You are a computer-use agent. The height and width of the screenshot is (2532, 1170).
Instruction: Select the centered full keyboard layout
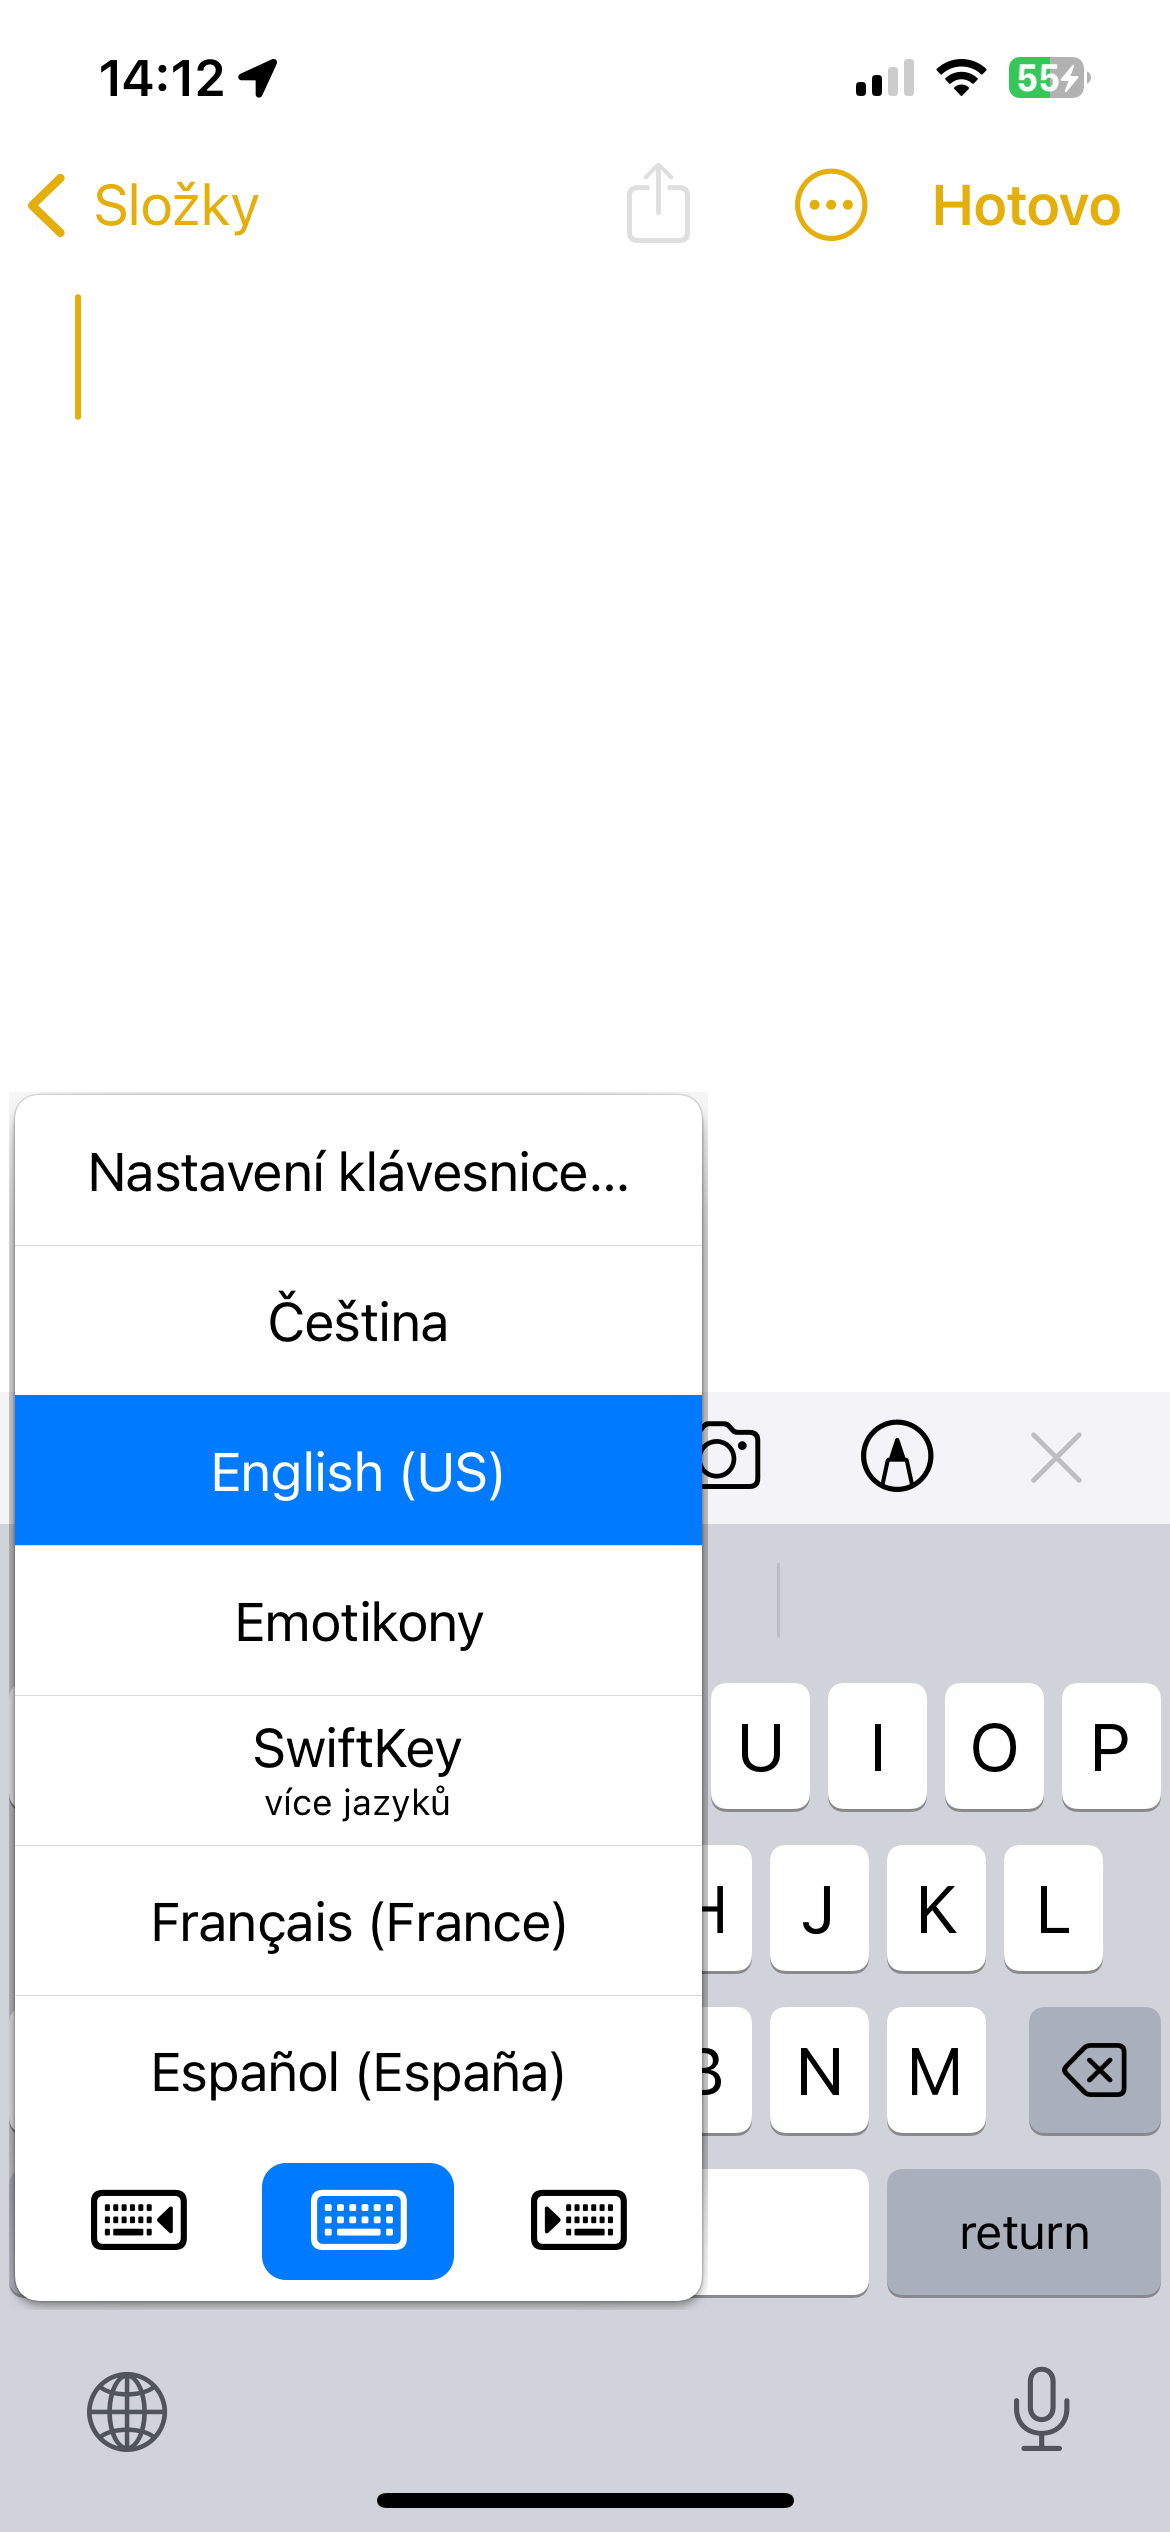(358, 2220)
